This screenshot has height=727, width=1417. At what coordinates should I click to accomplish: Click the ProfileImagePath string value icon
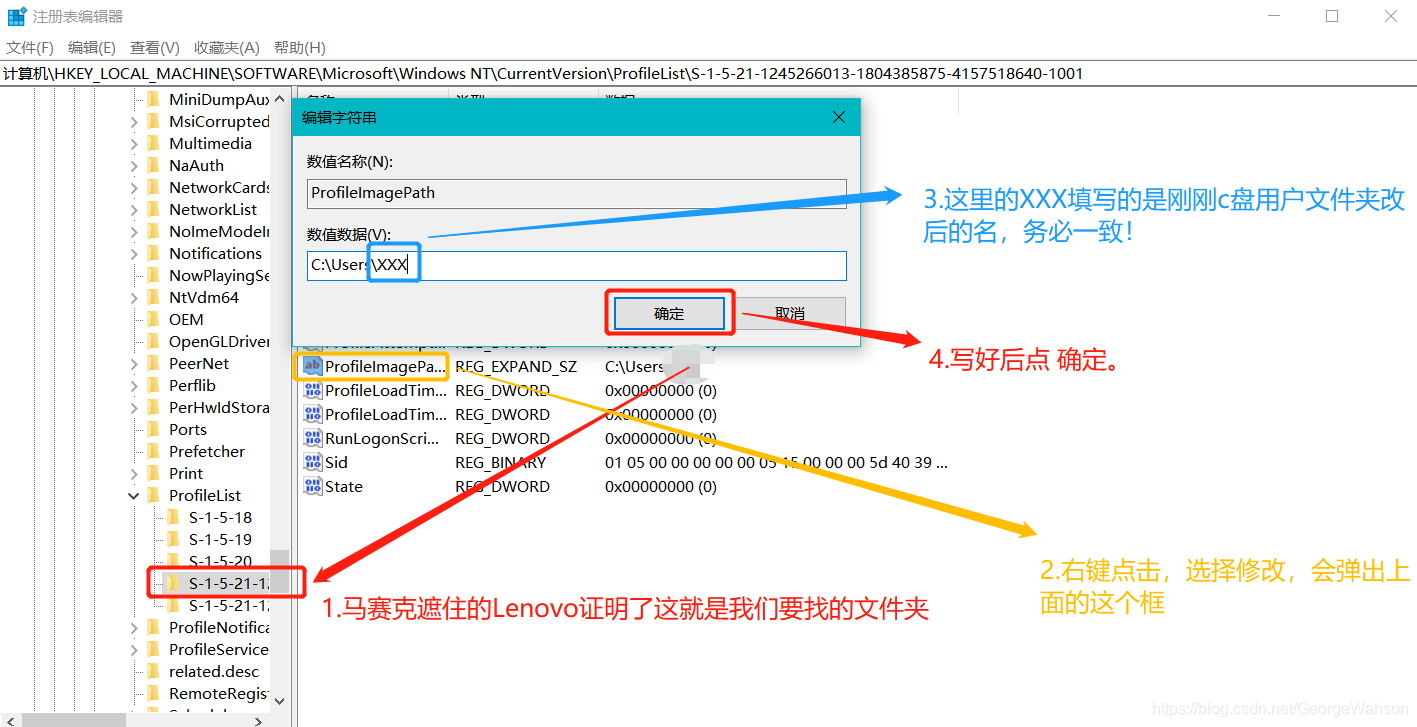(x=312, y=366)
